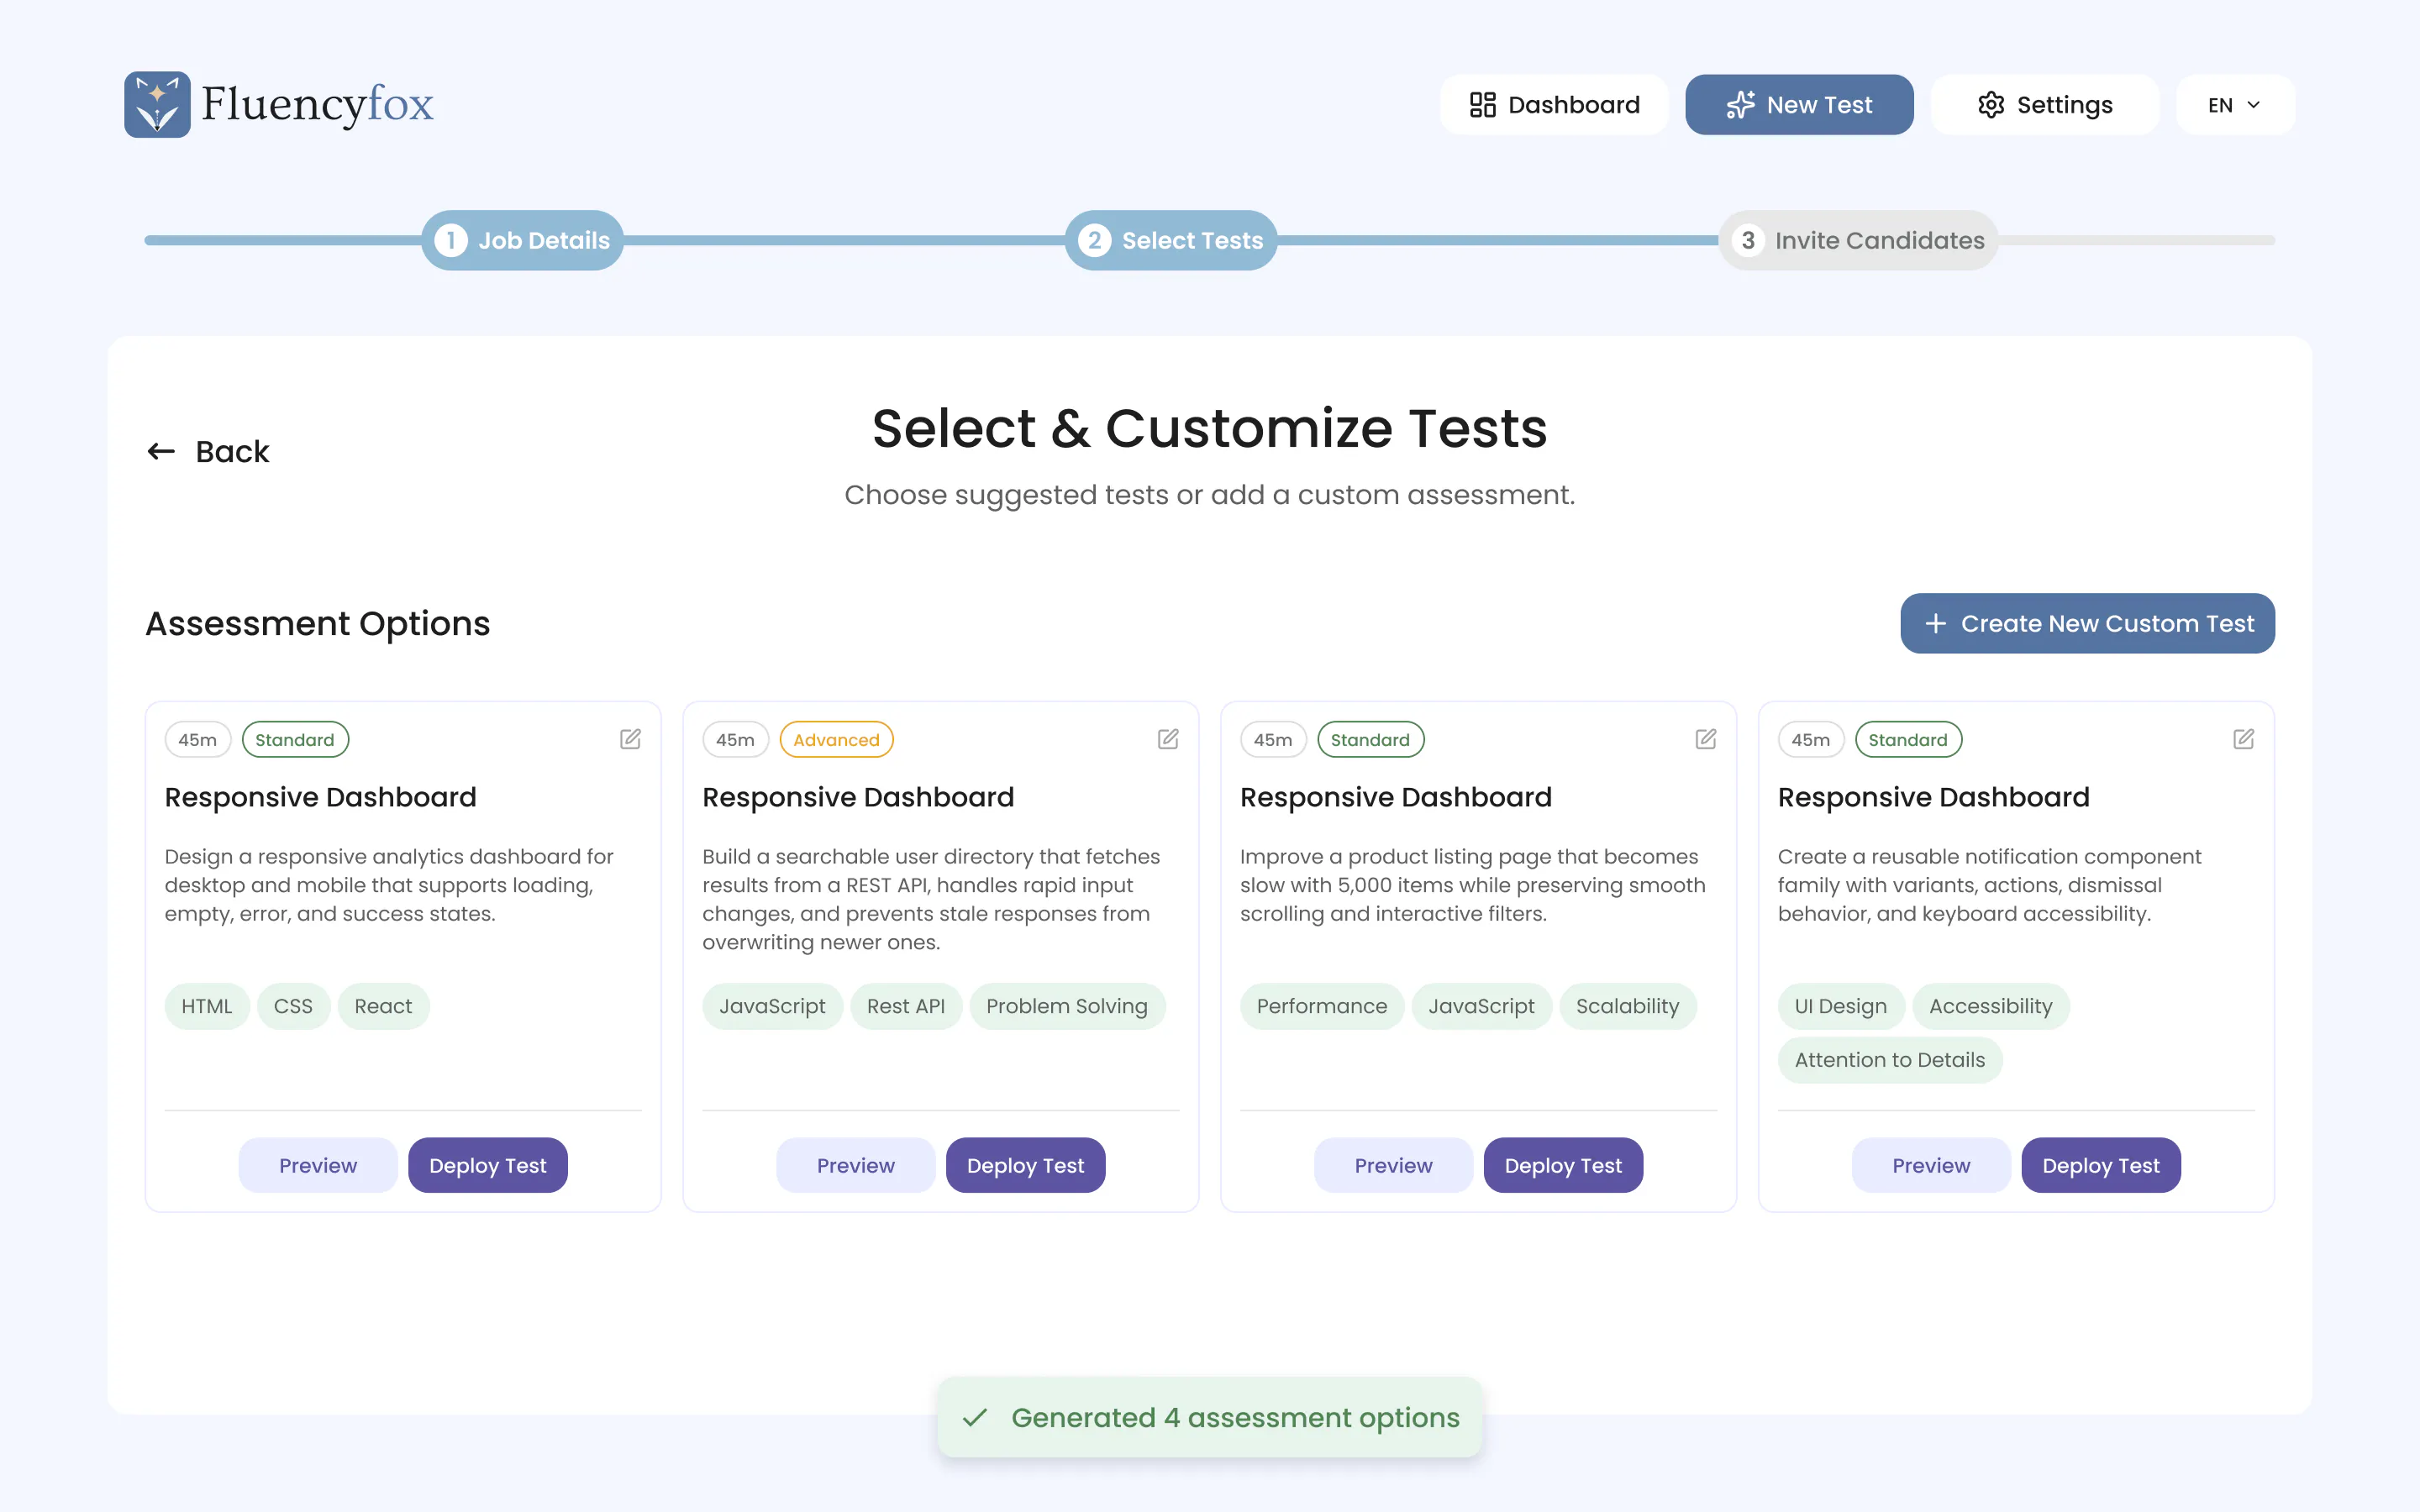Click the Rest API skill tag

pos(906,1006)
